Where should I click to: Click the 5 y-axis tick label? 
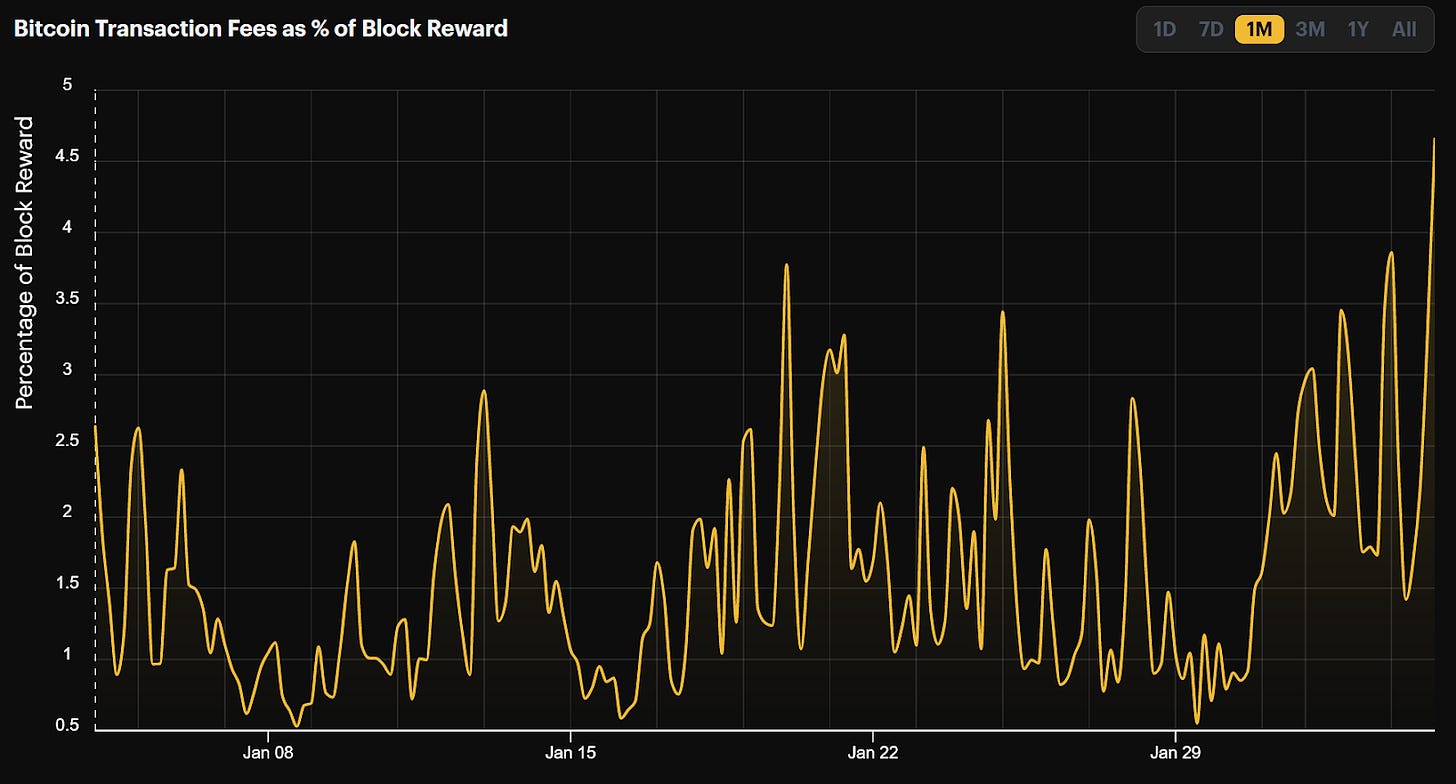68,86
